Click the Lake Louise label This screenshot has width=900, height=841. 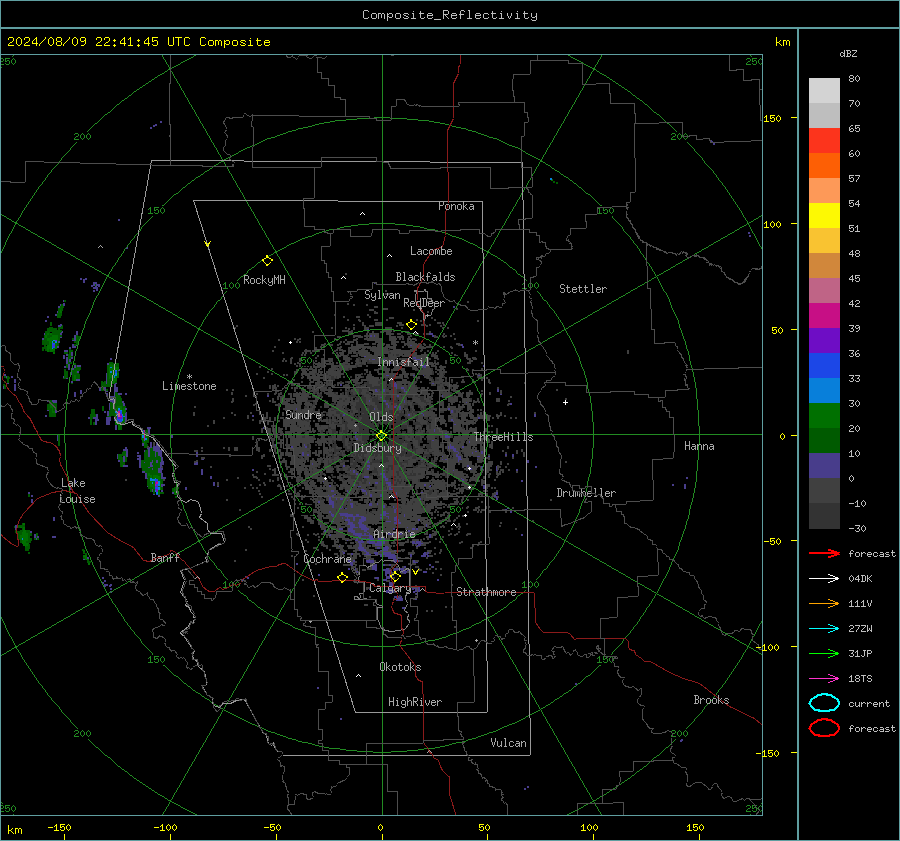pyautogui.click(x=78, y=491)
